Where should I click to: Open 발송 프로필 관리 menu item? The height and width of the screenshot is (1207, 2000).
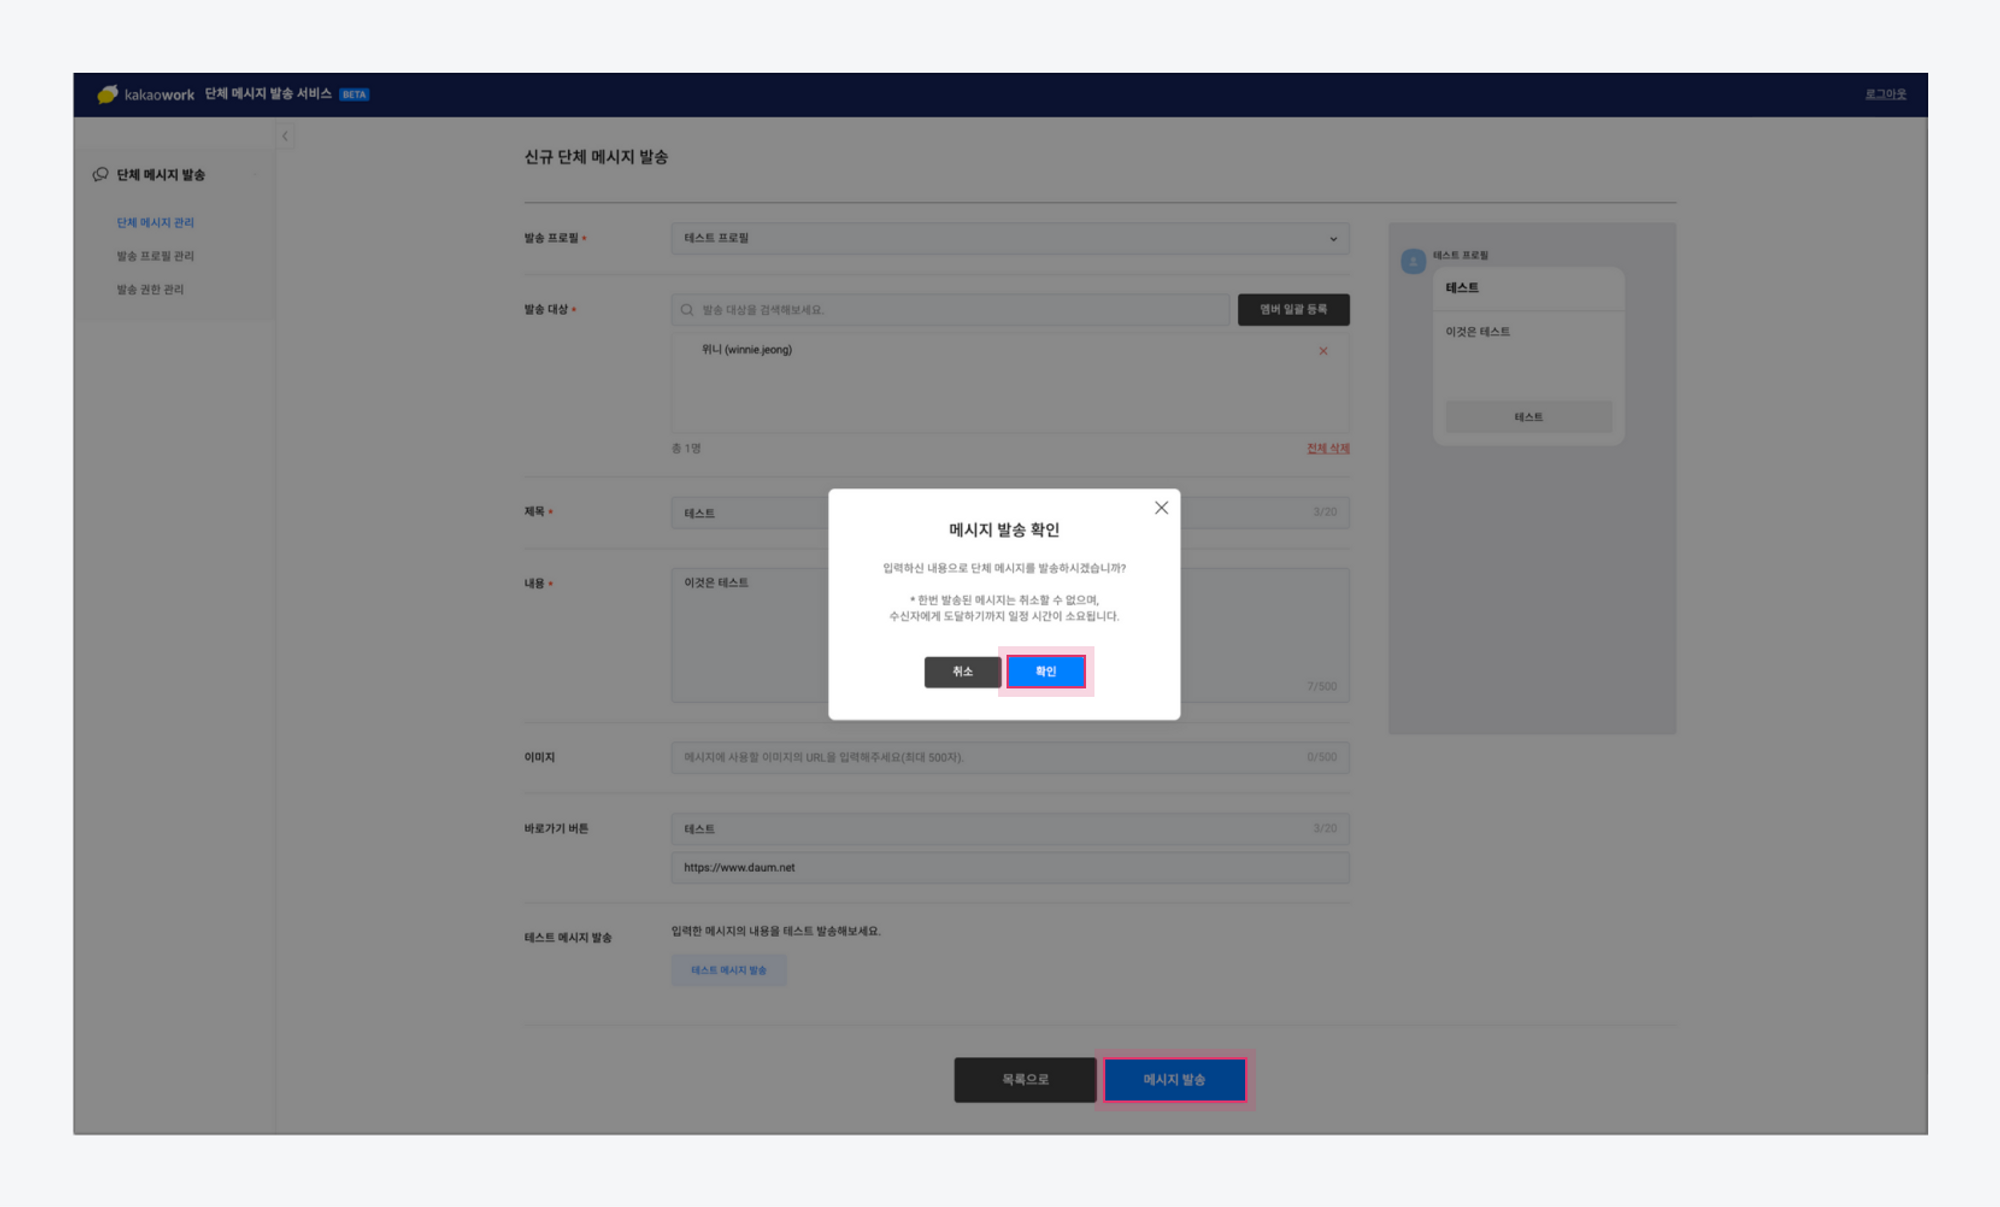pos(155,256)
